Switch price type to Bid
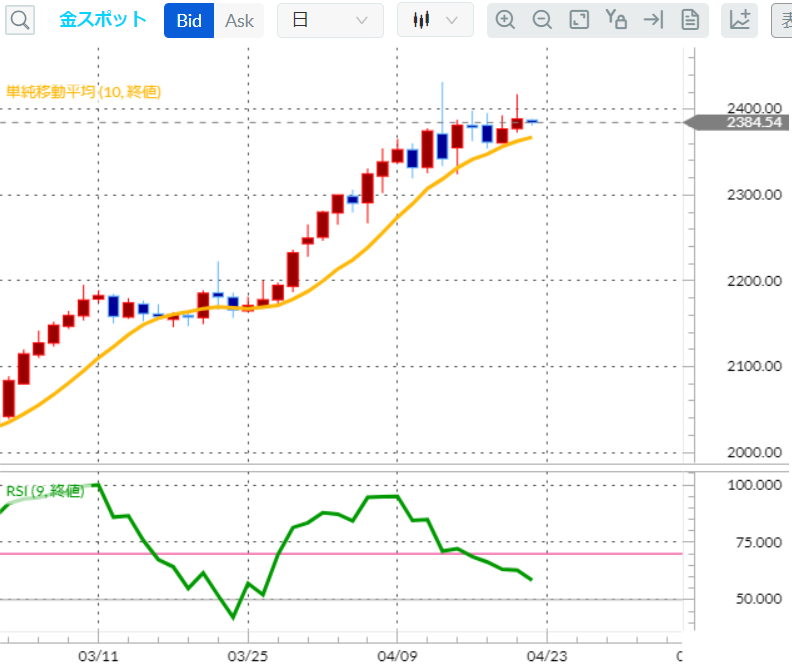The height and width of the screenshot is (665, 792). (189, 20)
